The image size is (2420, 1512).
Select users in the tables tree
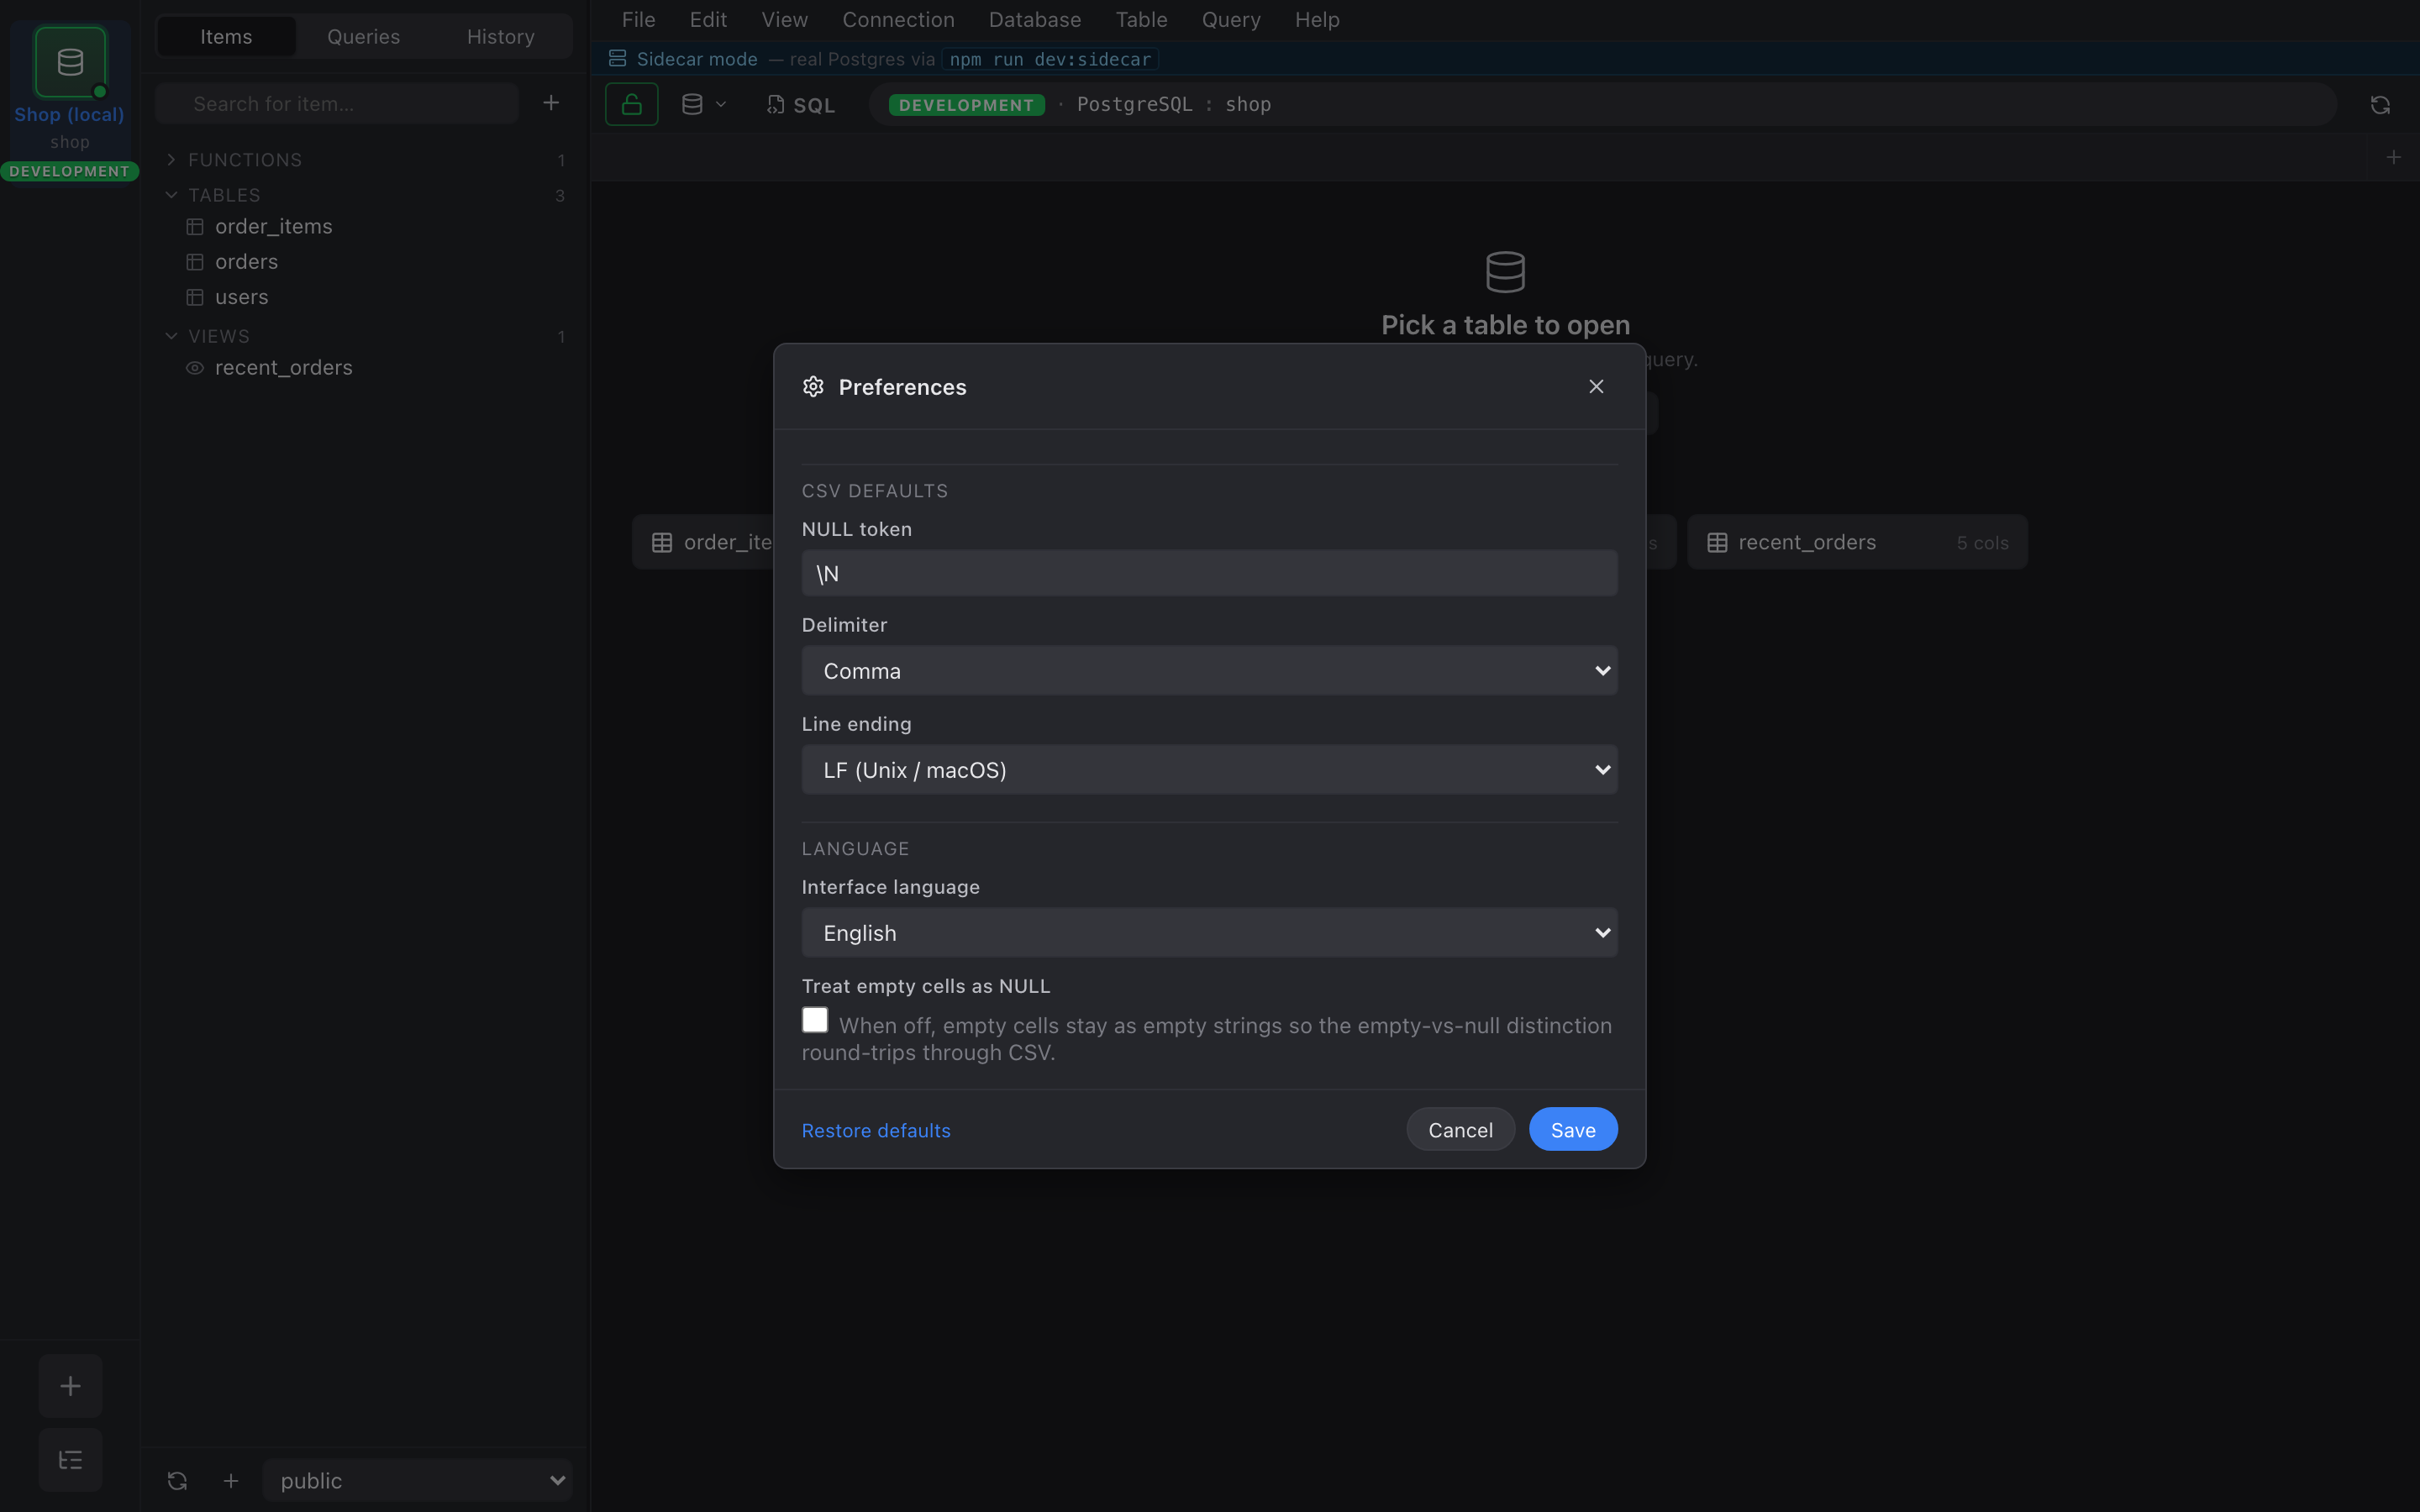241,297
